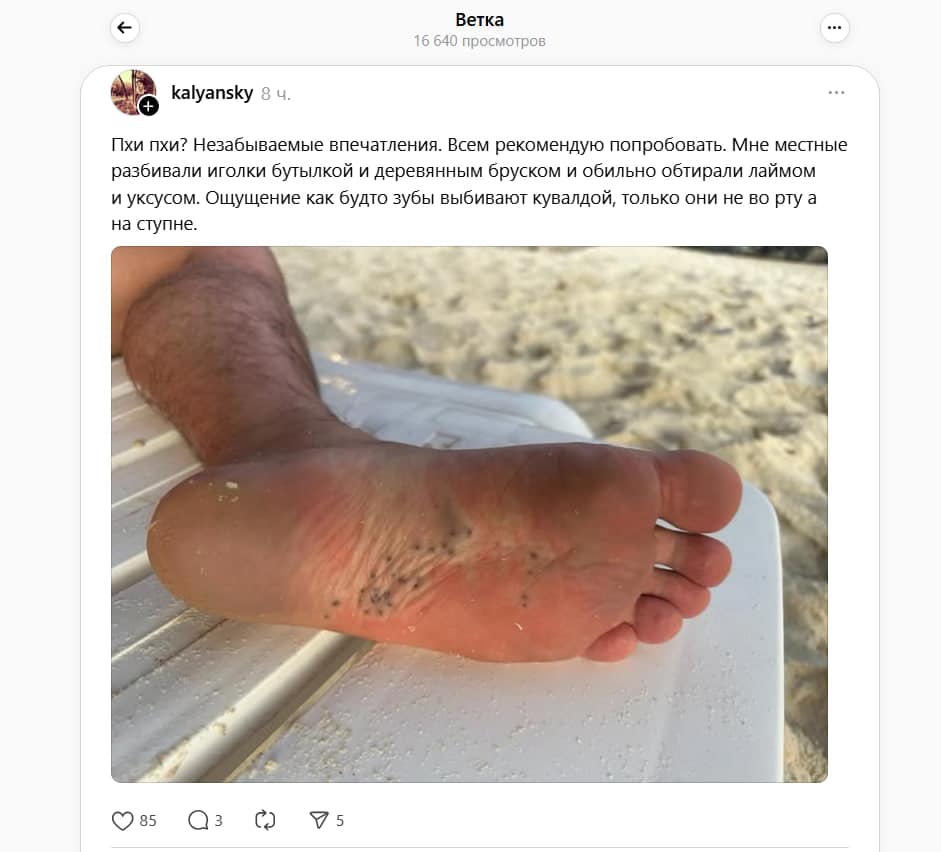Open the kalyansky username link

[x=212, y=93]
